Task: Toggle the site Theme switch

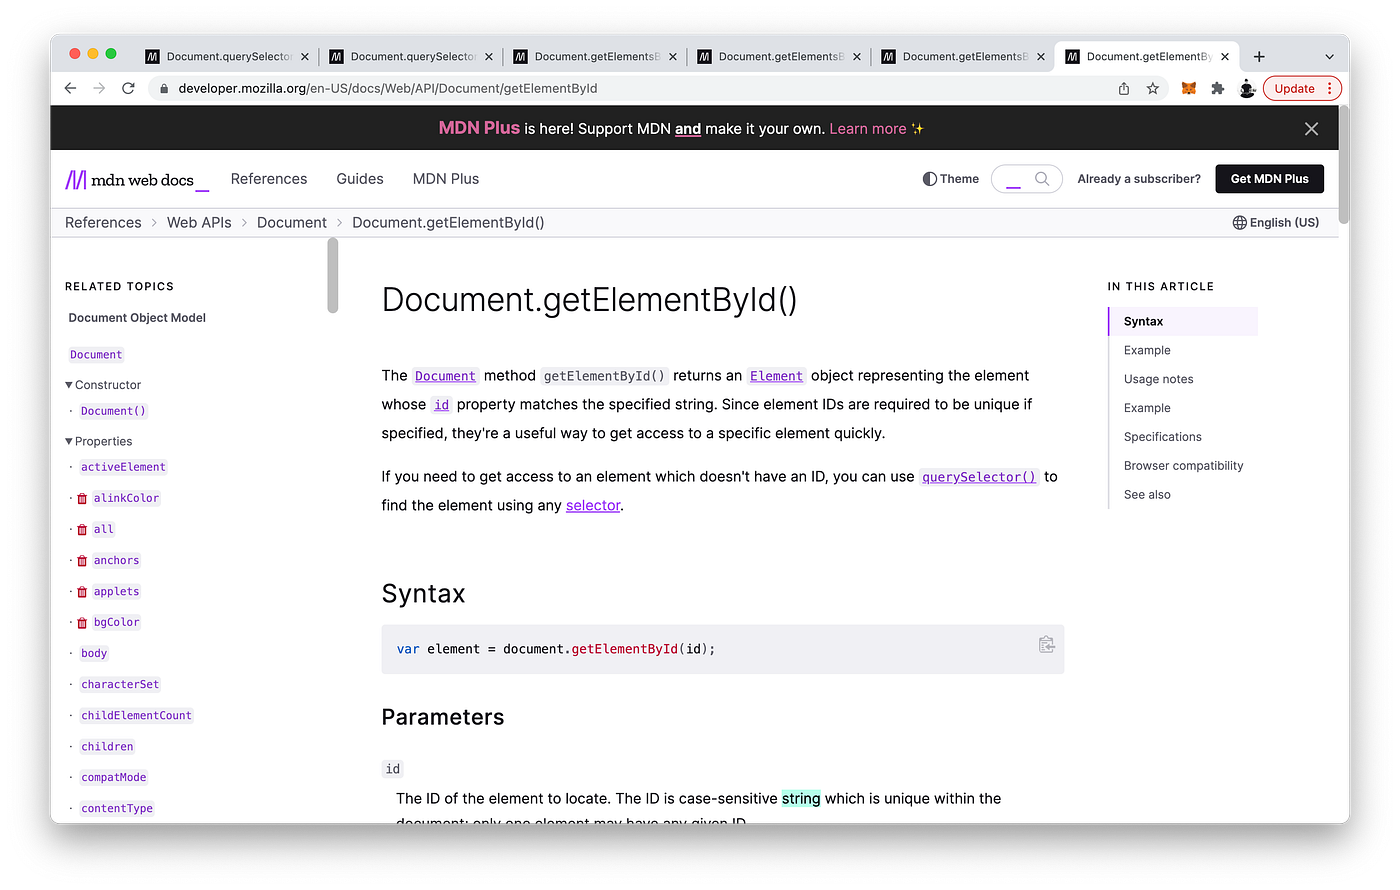Action: click(x=949, y=178)
